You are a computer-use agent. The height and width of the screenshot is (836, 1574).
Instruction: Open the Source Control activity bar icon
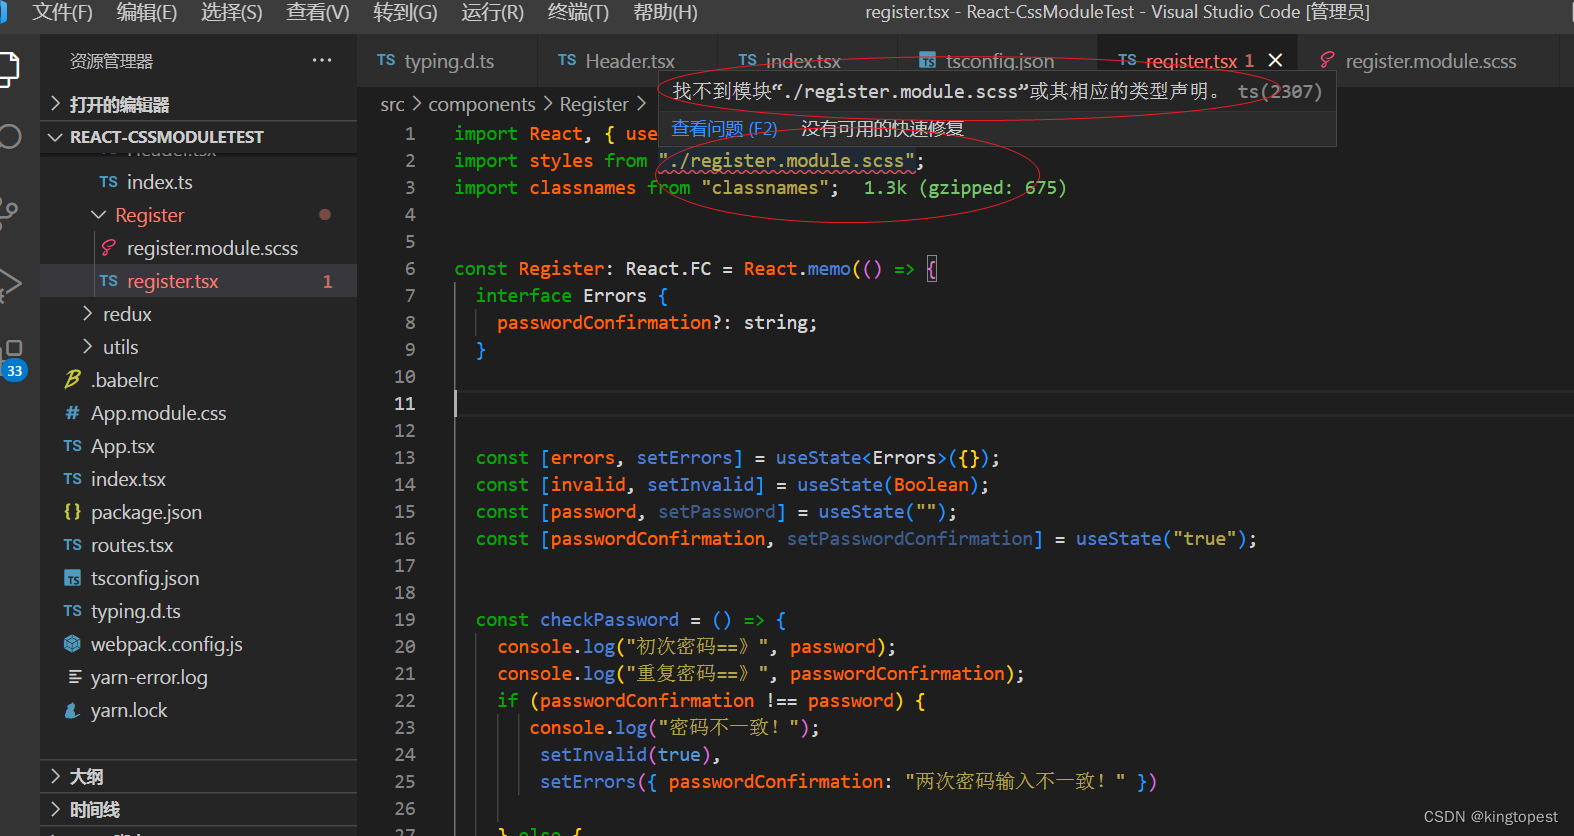pos(8,212)
